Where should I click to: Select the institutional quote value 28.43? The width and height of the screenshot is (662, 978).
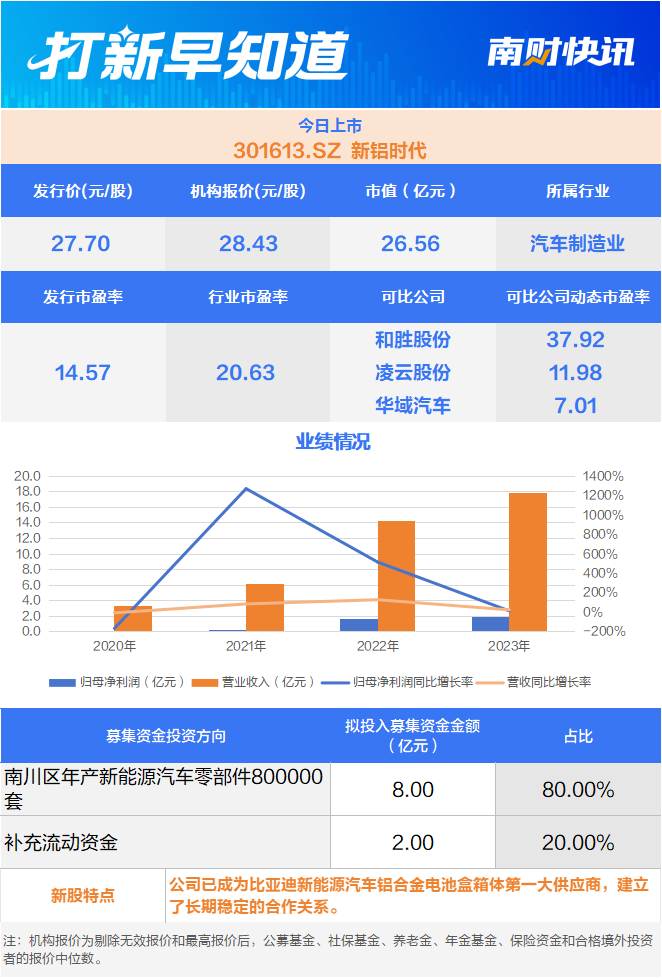(248, 243)
